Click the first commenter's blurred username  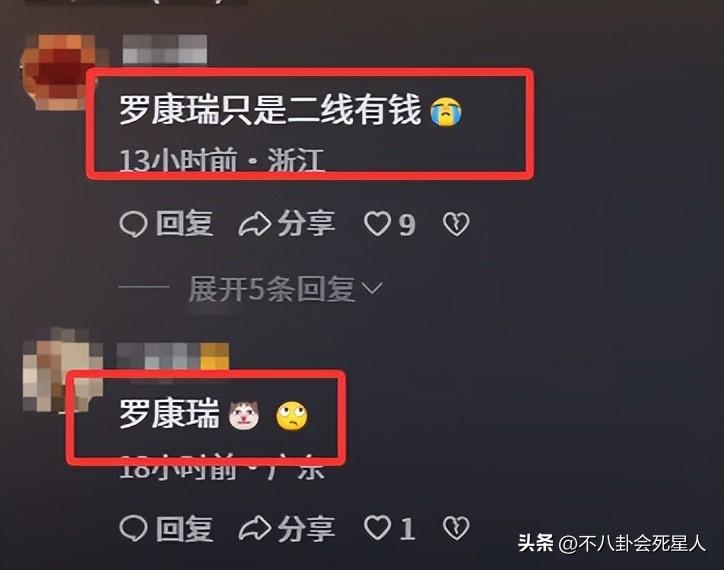[164, 49]
